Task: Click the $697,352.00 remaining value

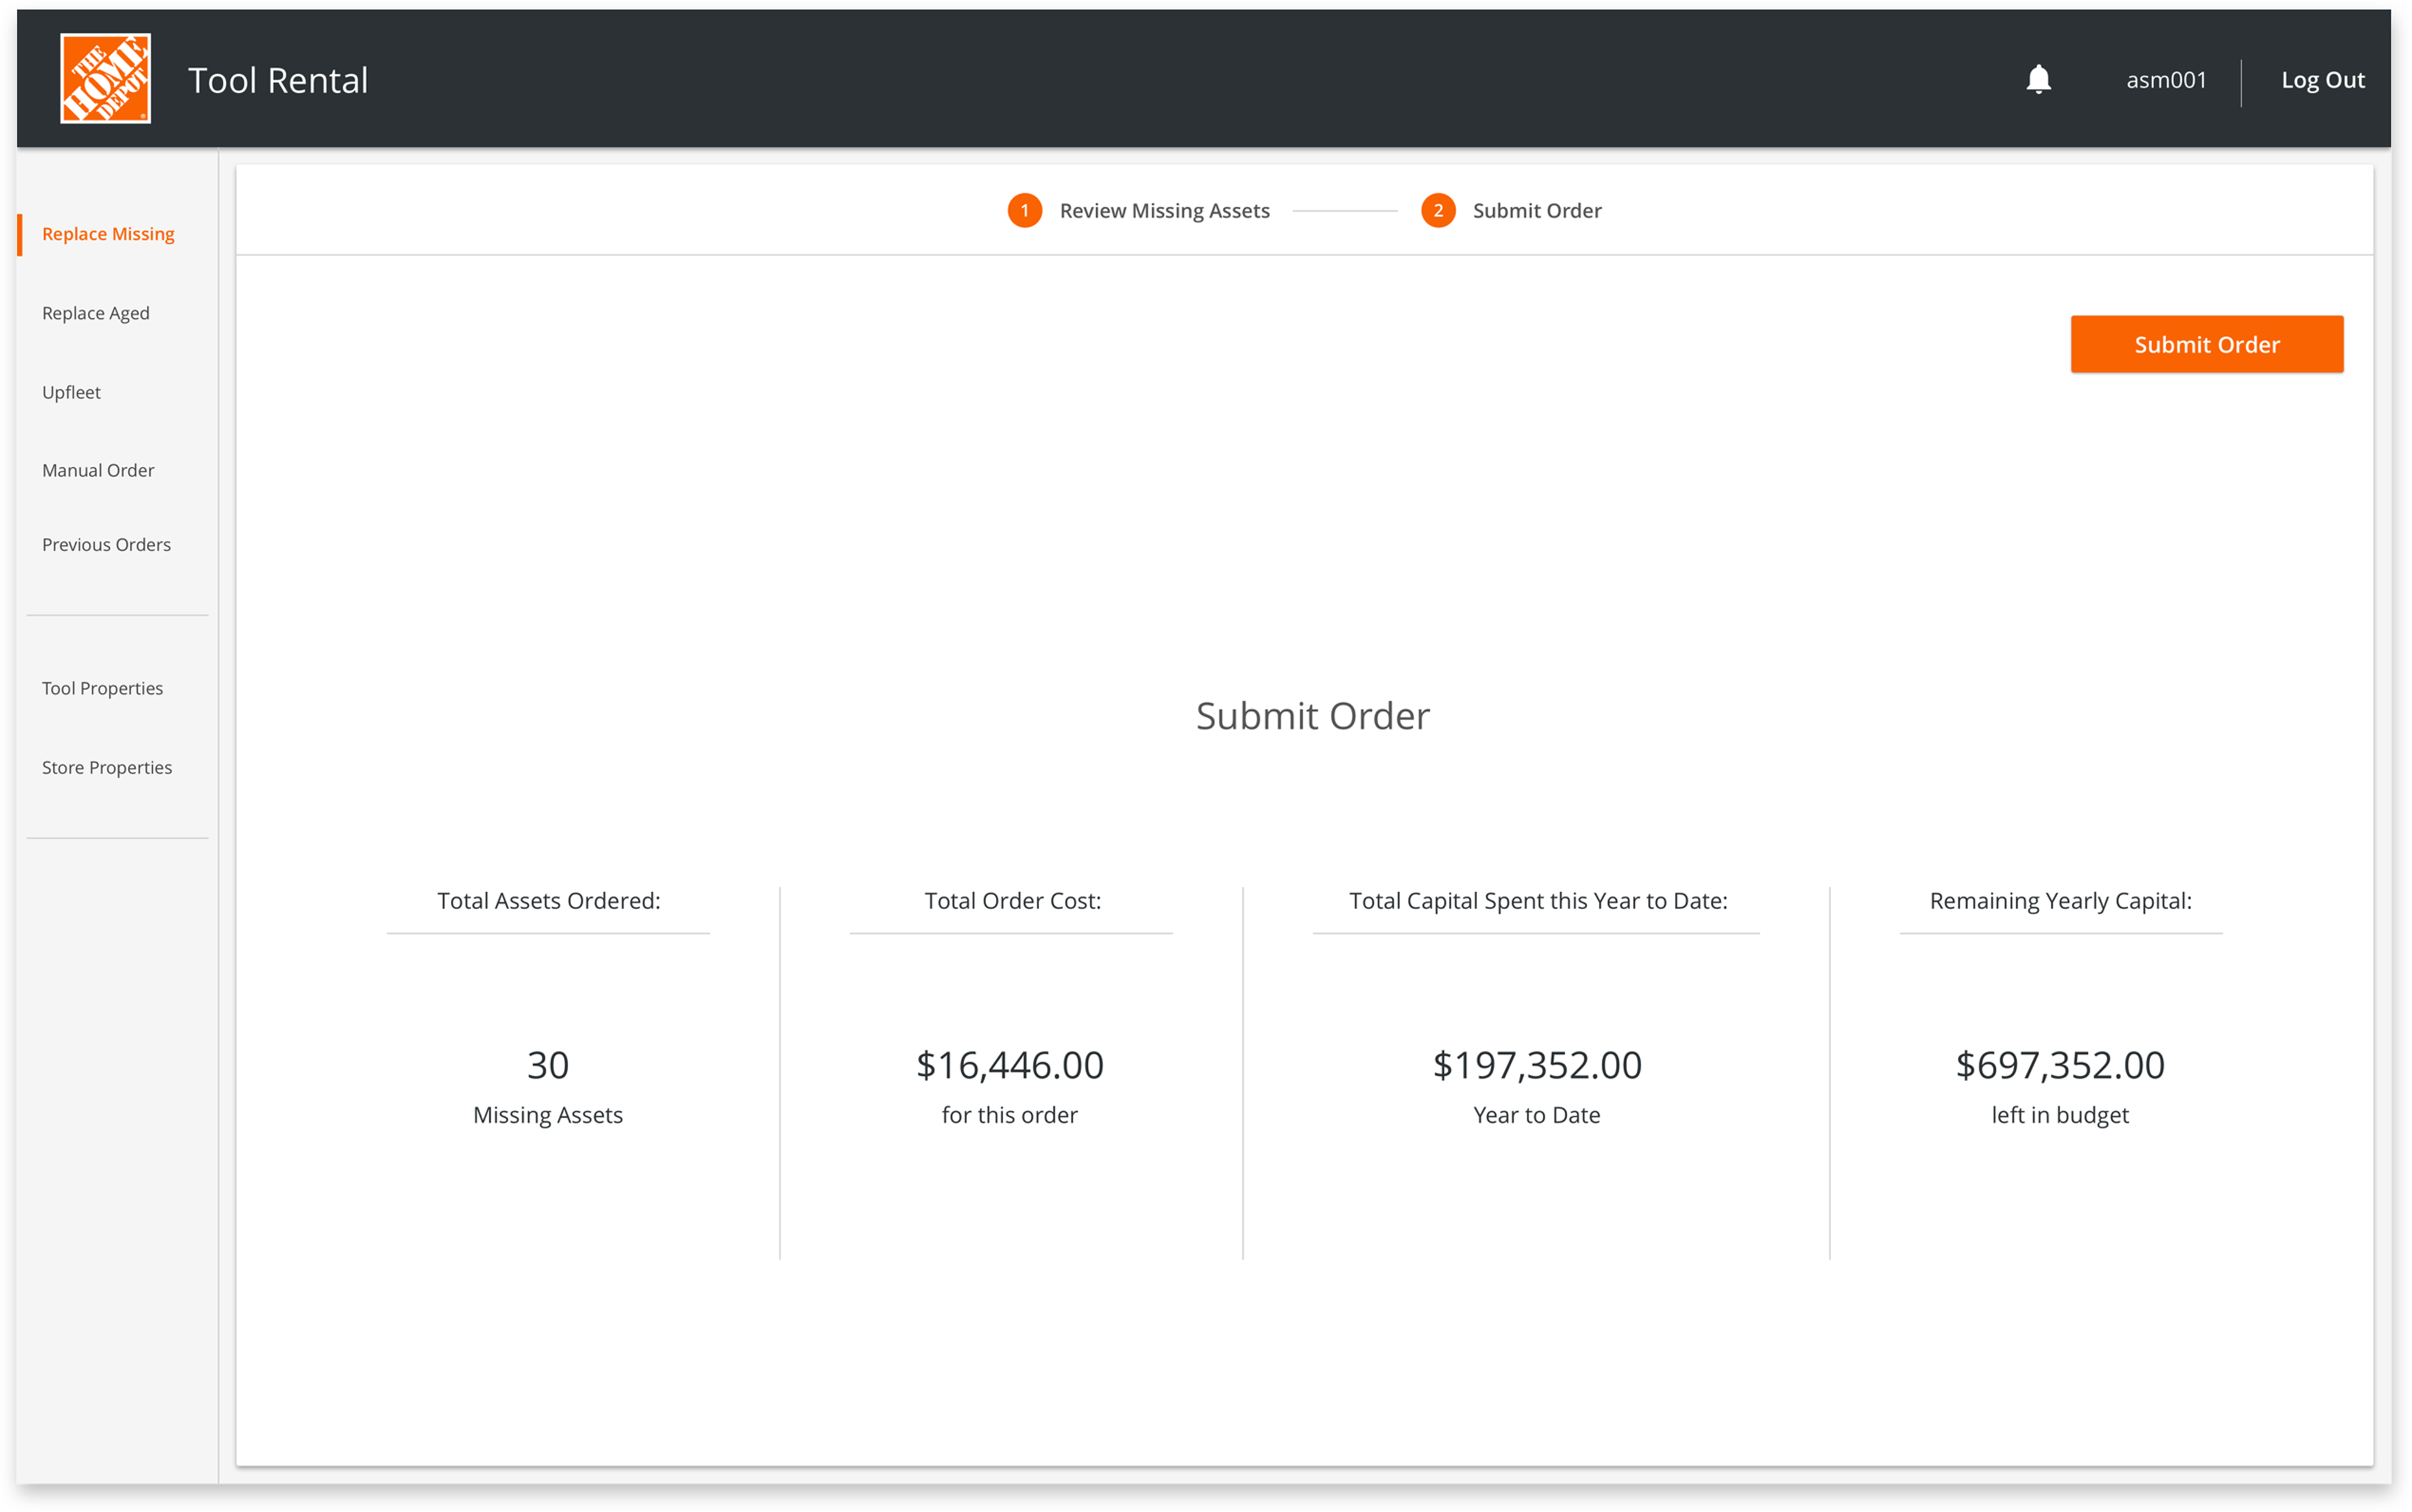Action: pos(2060,1065)
